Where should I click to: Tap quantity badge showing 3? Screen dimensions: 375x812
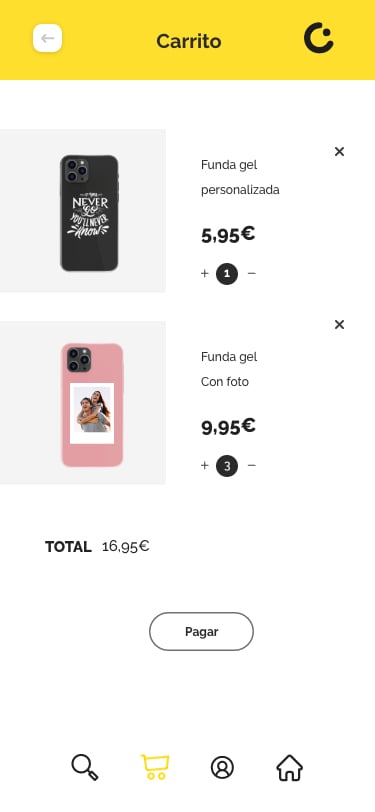(227, 466)
